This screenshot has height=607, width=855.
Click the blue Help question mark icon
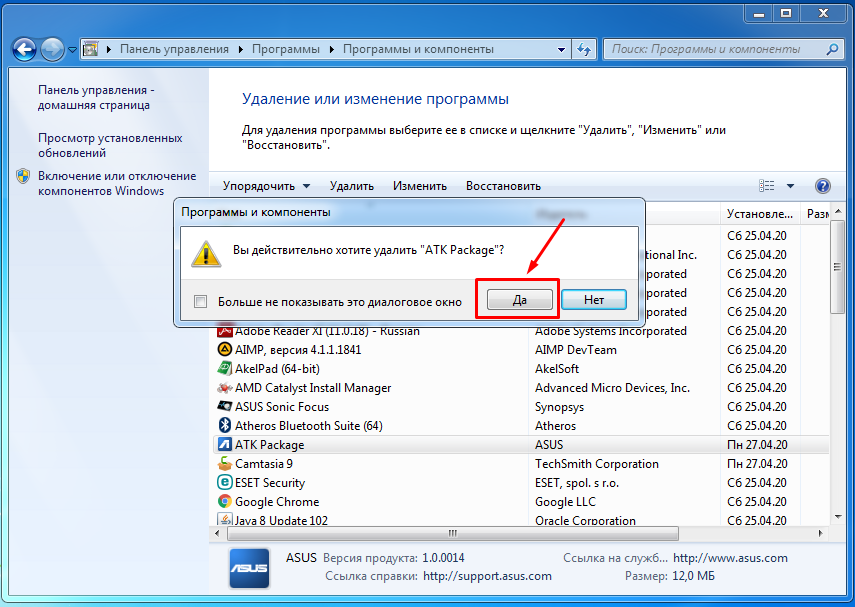pos(822,186)
